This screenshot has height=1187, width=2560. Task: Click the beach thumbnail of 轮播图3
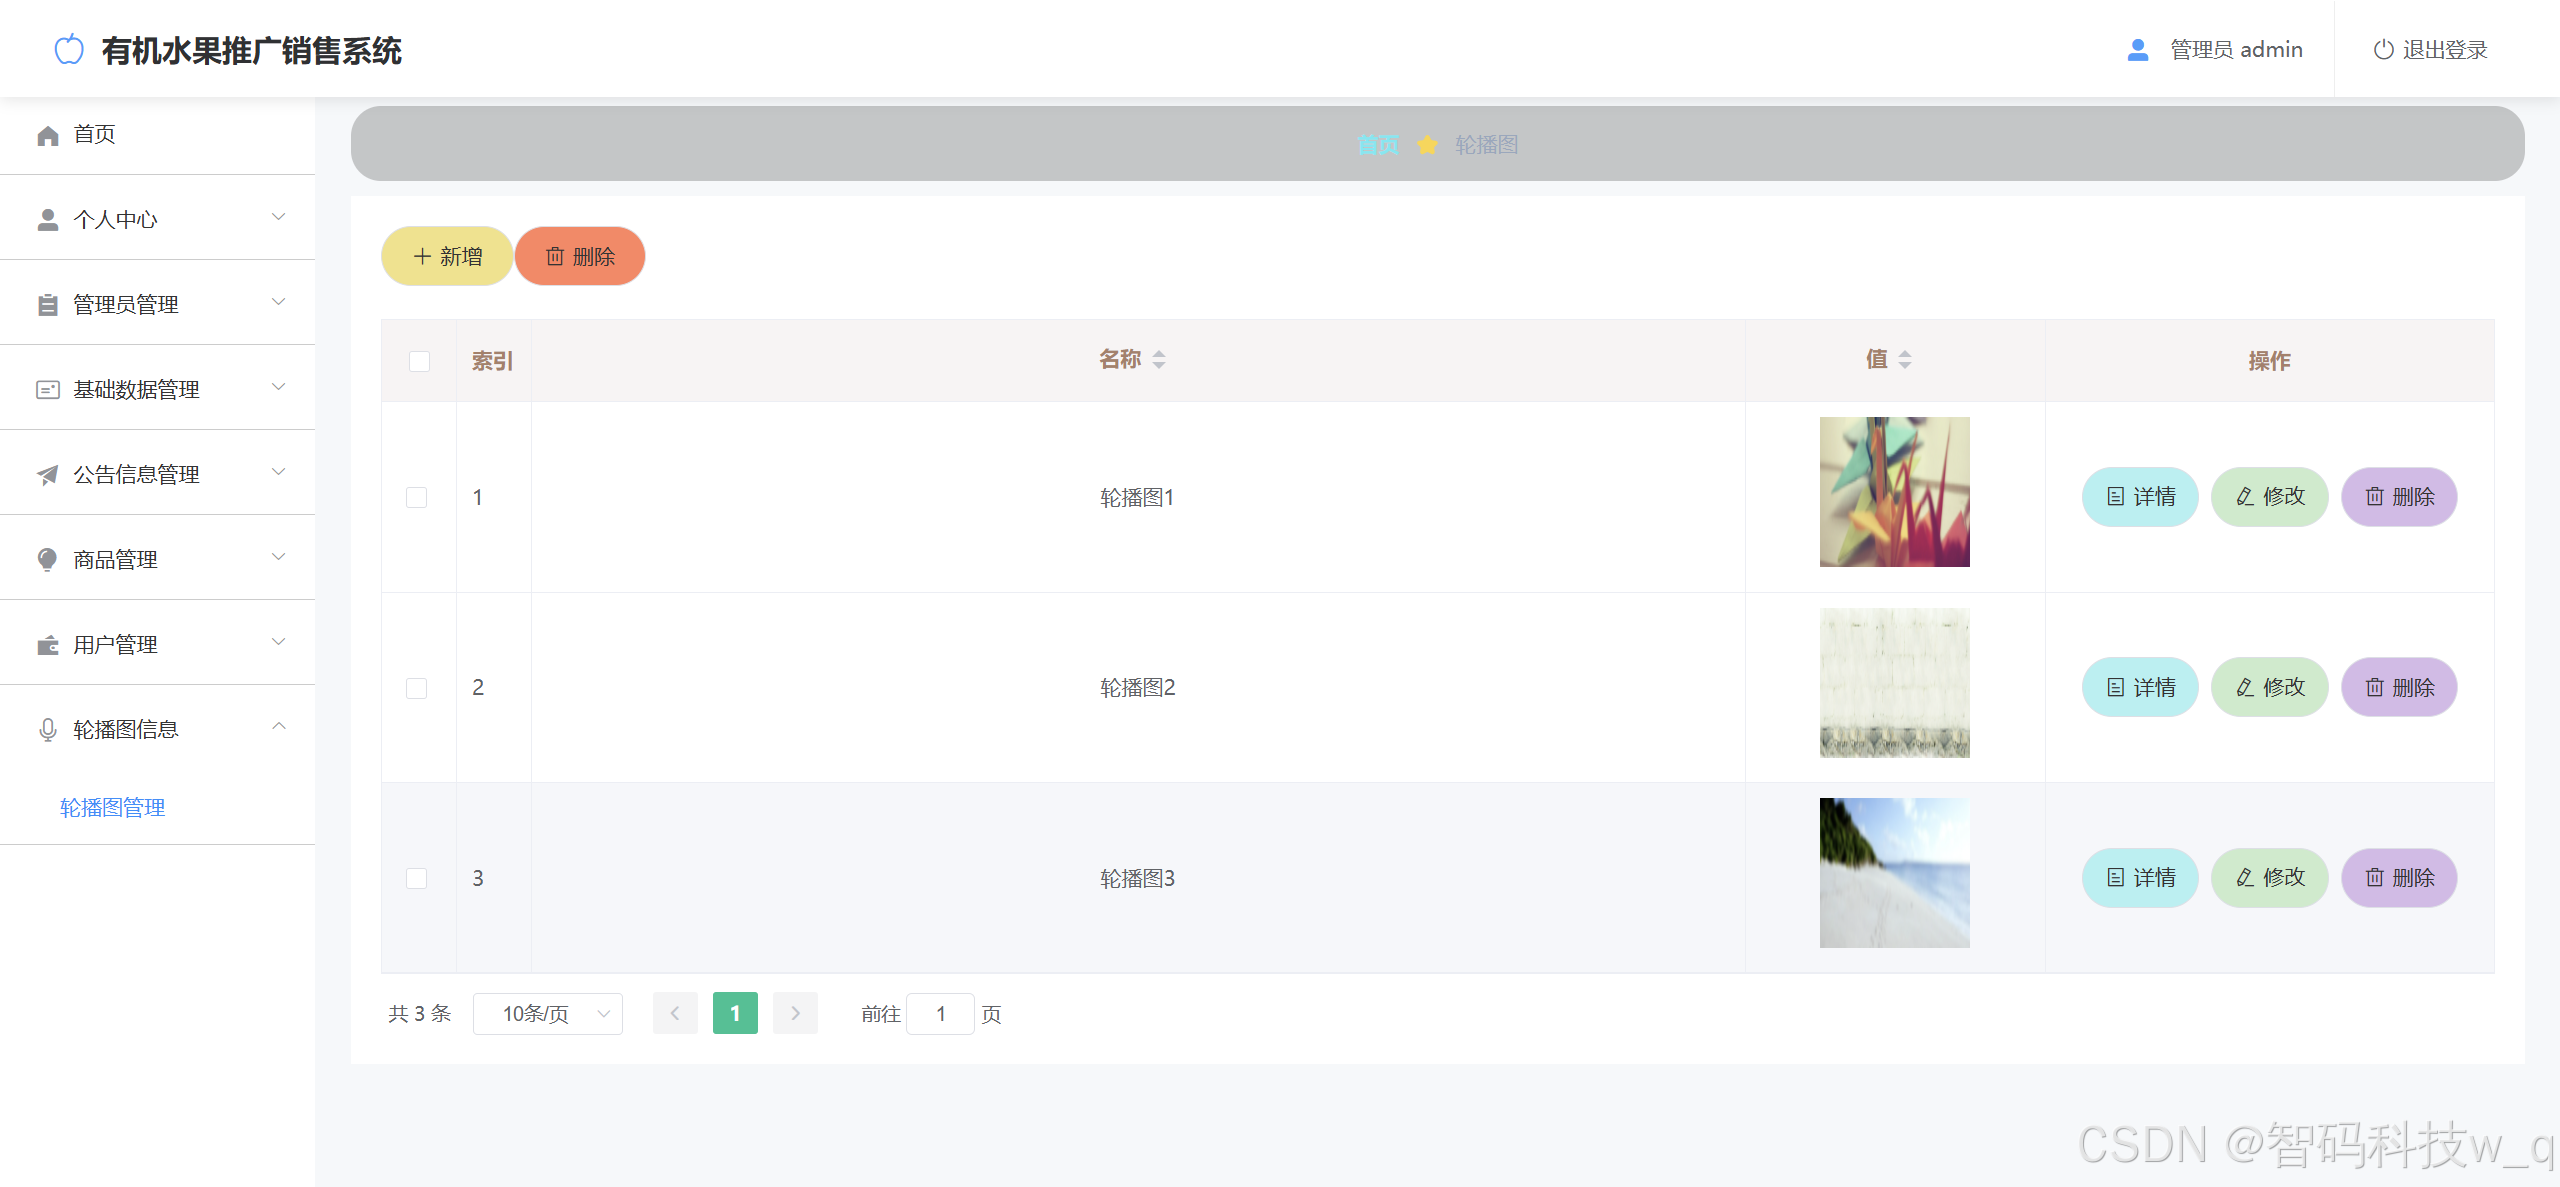point(1894,873)
